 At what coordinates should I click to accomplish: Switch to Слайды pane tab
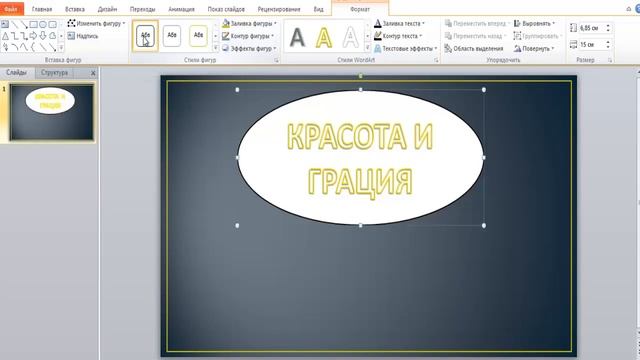point(16,73)
